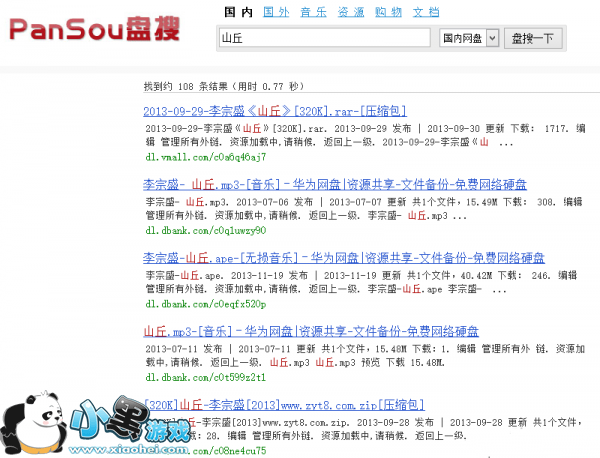Click the snippet mentioning 40.42M 下载
The image size is (600, 458).
pyautogui.click(x=361, y=282)
